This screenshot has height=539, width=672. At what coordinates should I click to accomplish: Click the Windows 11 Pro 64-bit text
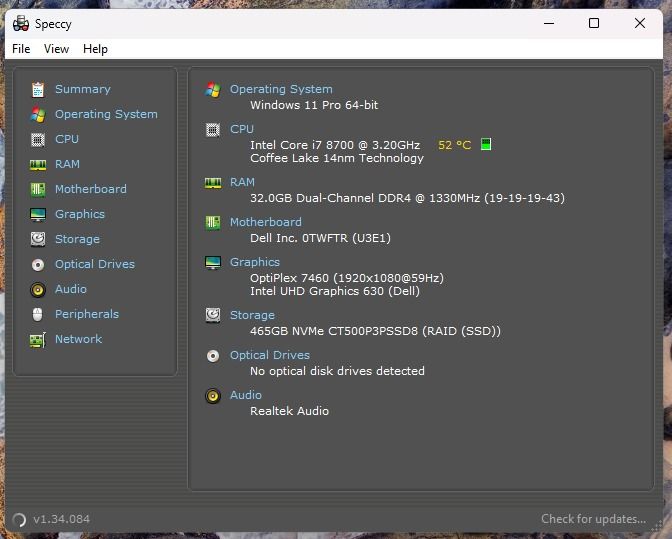[x=314, y=105]
